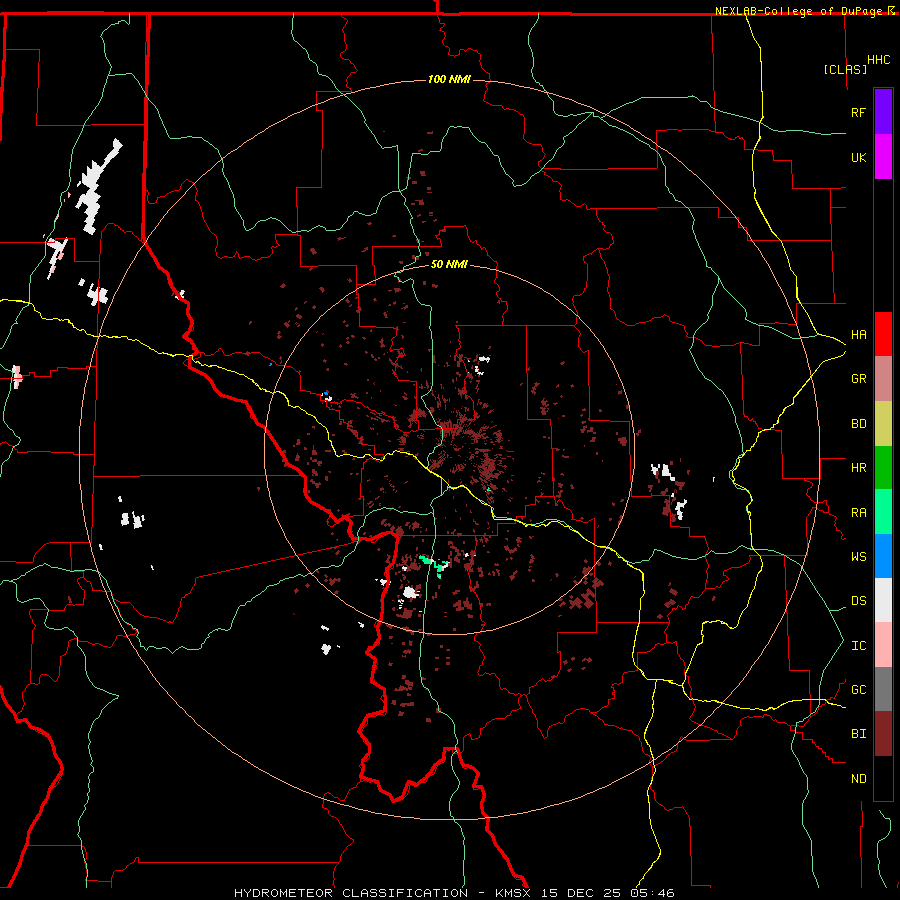
Task: Select the IC ice crystals pink swatch
Action: click(x=883, y=645)
